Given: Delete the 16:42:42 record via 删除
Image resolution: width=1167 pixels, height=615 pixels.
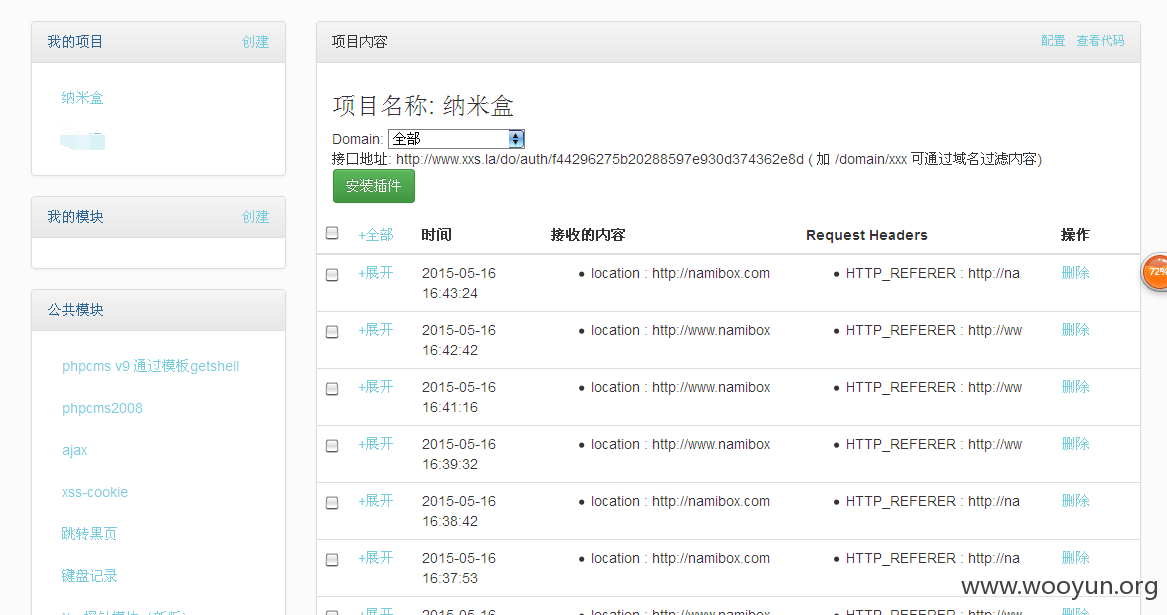Looking at the screenshot, I should (1075, 330).
